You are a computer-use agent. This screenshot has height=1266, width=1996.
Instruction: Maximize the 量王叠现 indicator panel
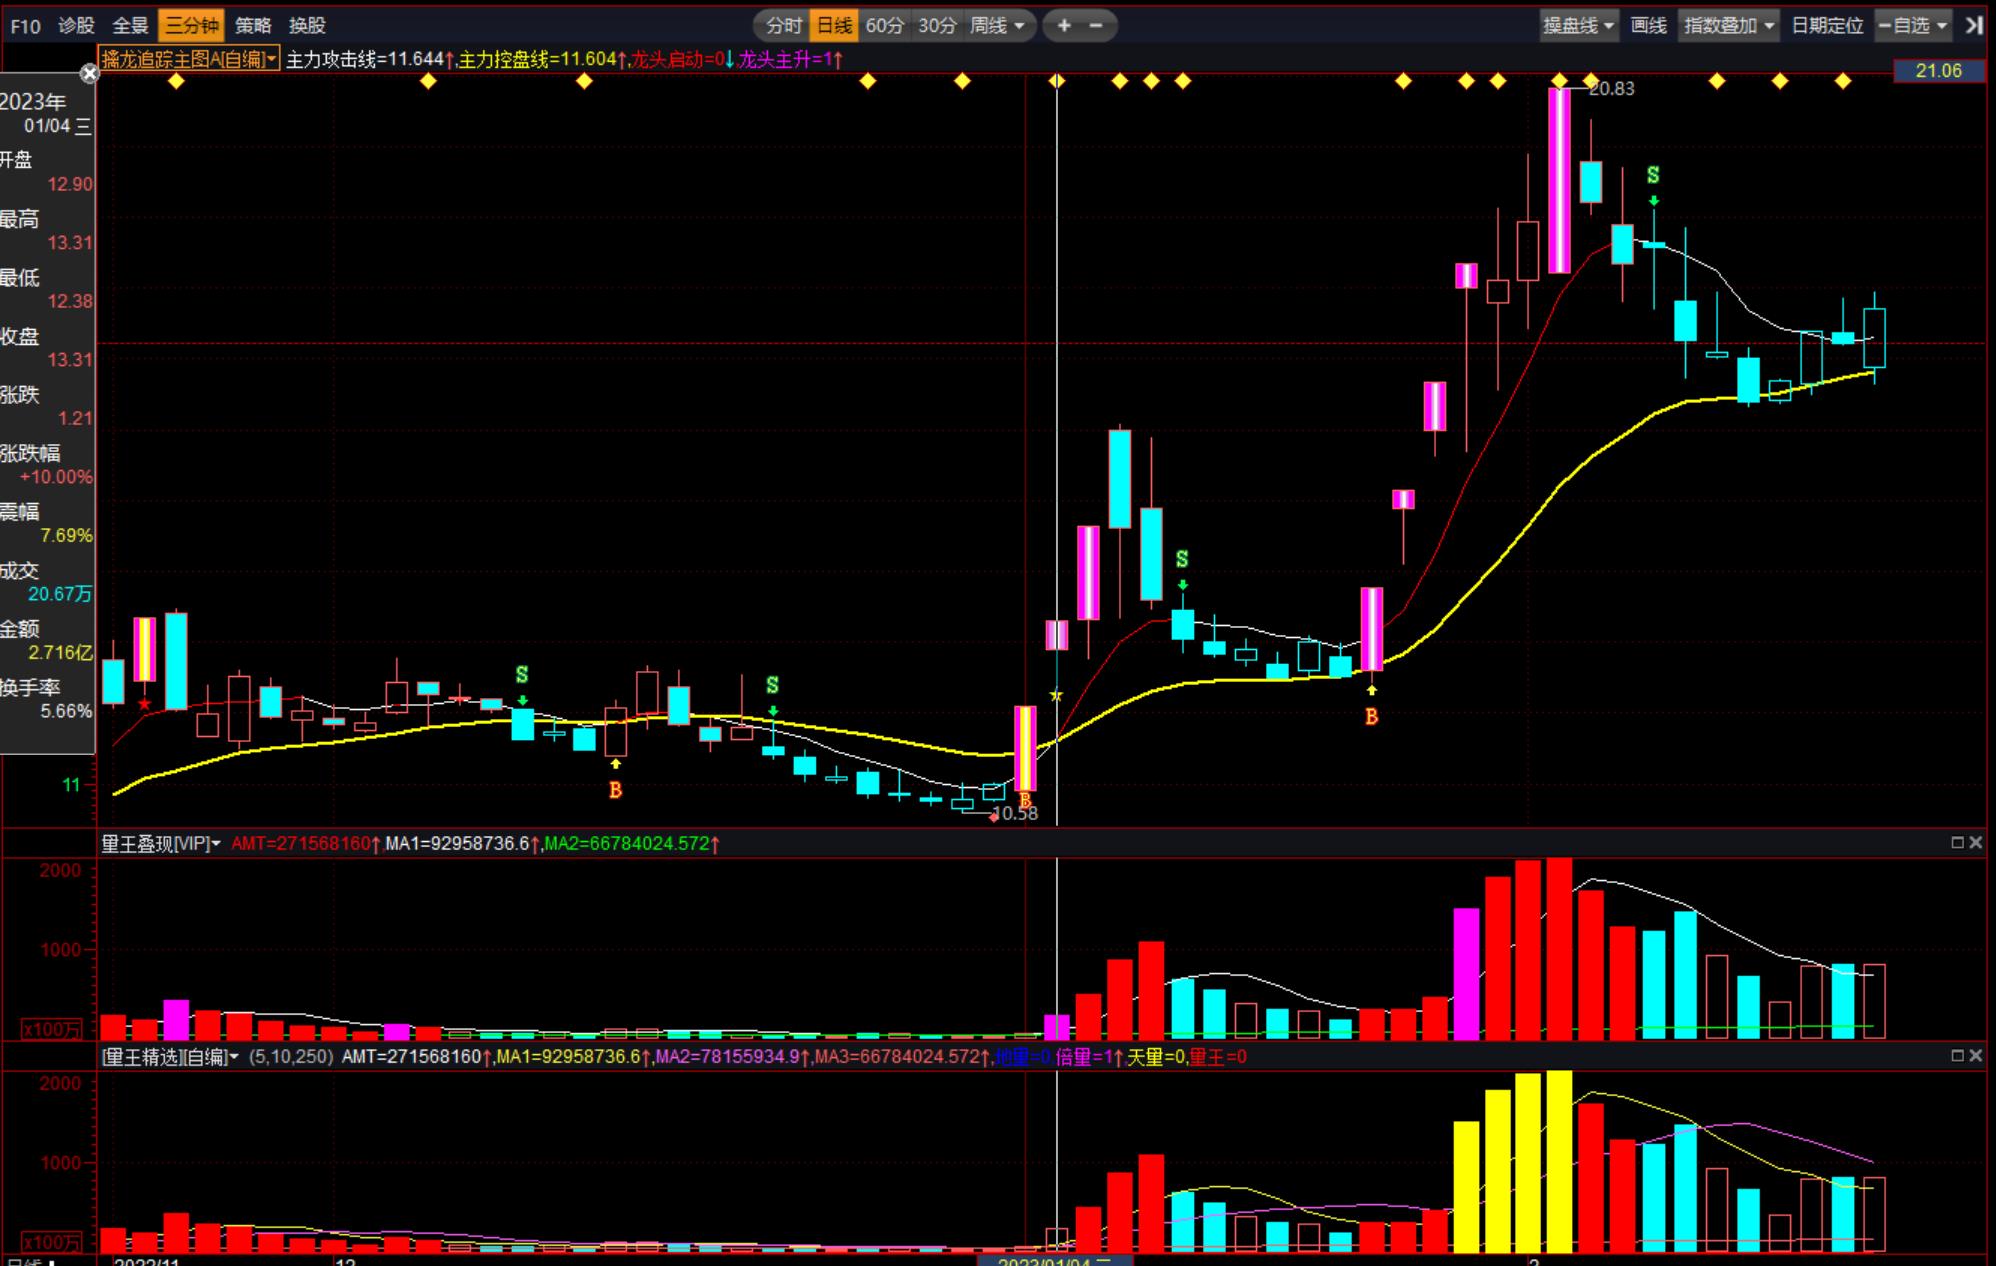point(1957,843)
